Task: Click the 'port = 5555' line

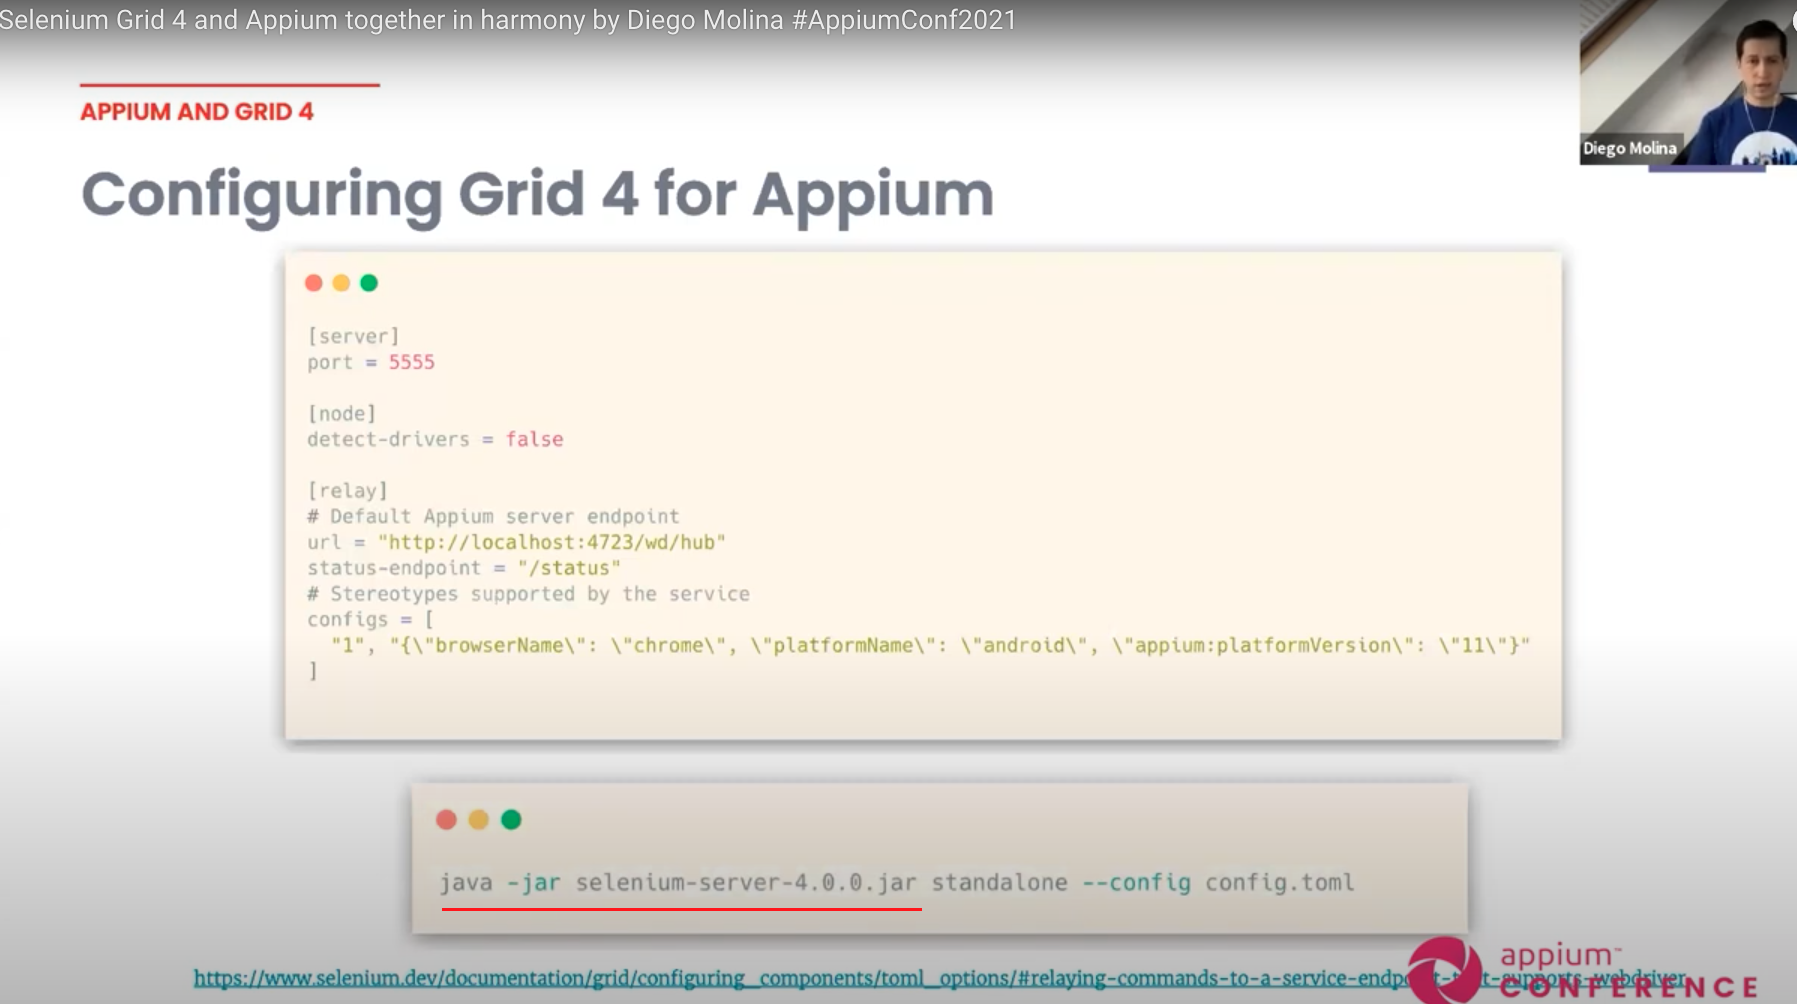Action: pyautogui.click(x=371, y=362)
